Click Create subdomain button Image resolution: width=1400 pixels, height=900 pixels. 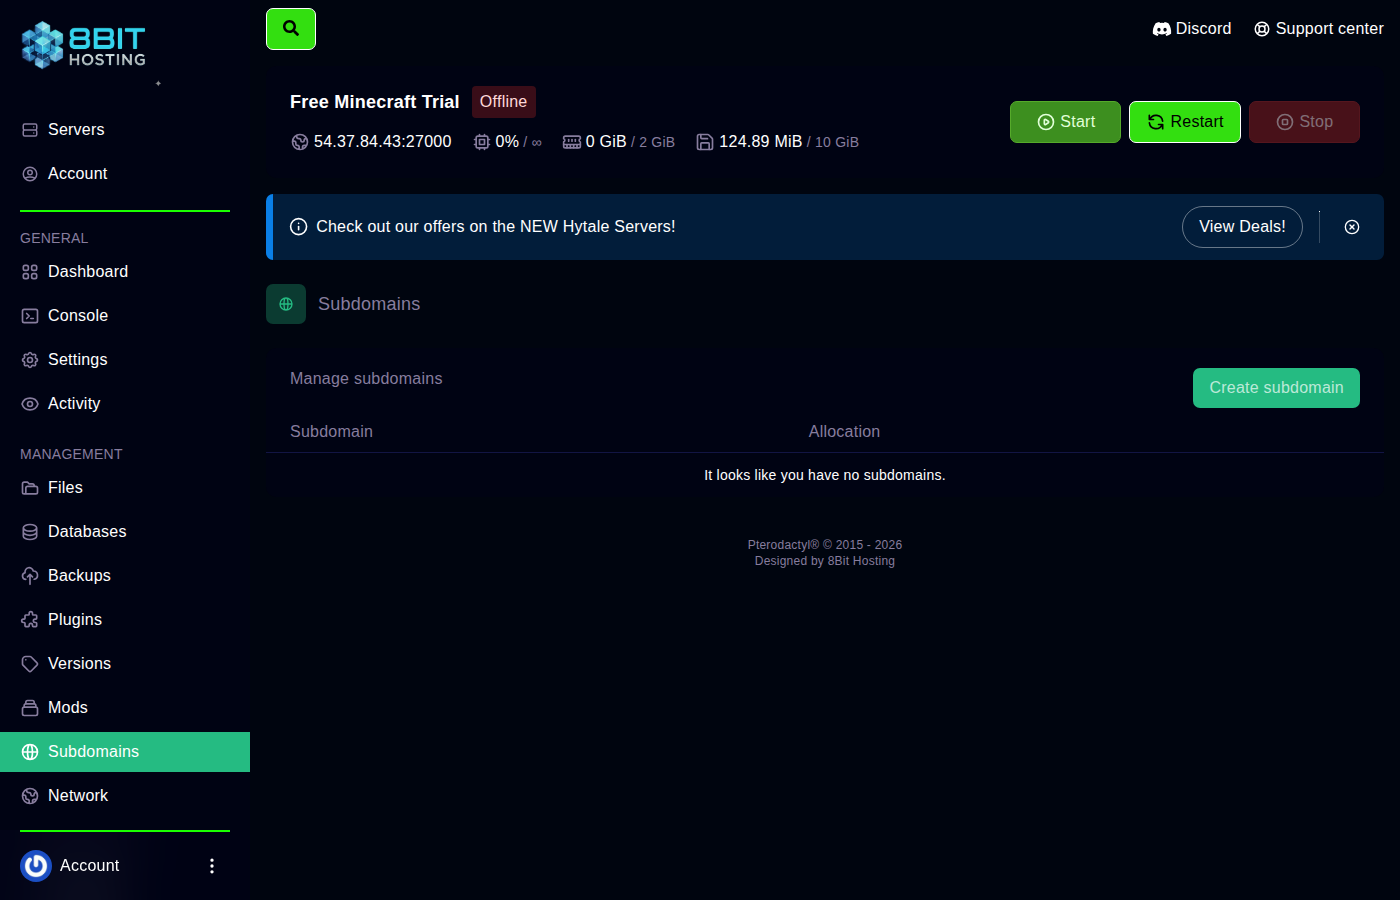[x=1276, y=388]
